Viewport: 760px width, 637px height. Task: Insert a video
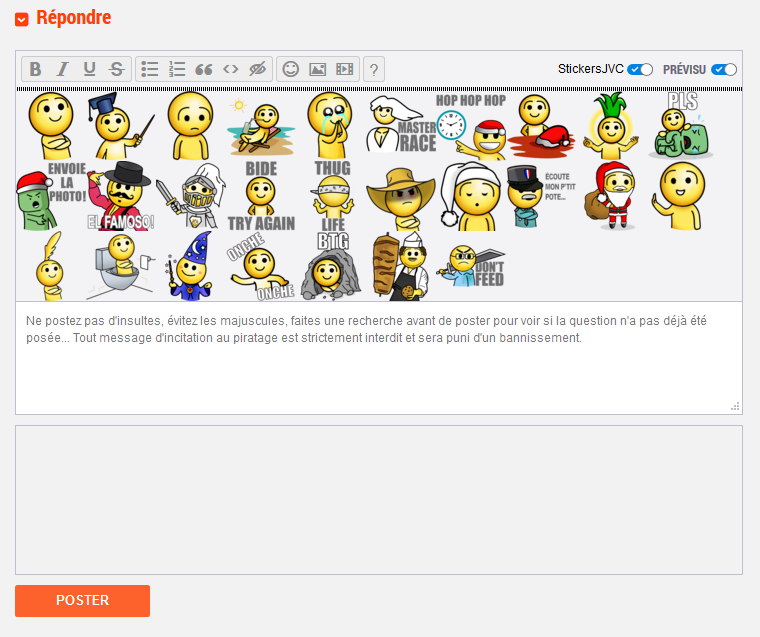coord(345,69)
